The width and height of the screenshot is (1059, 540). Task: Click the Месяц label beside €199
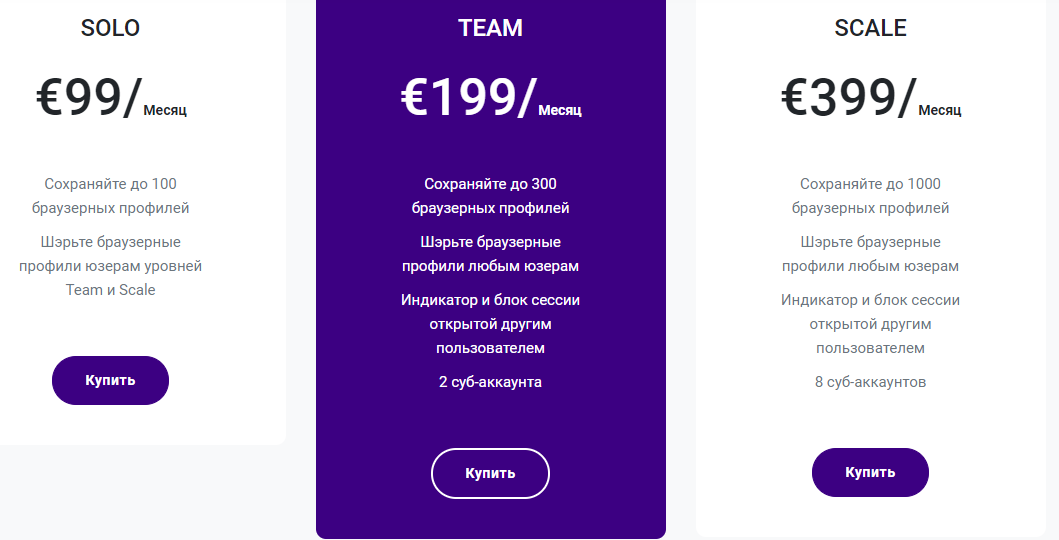560,110
